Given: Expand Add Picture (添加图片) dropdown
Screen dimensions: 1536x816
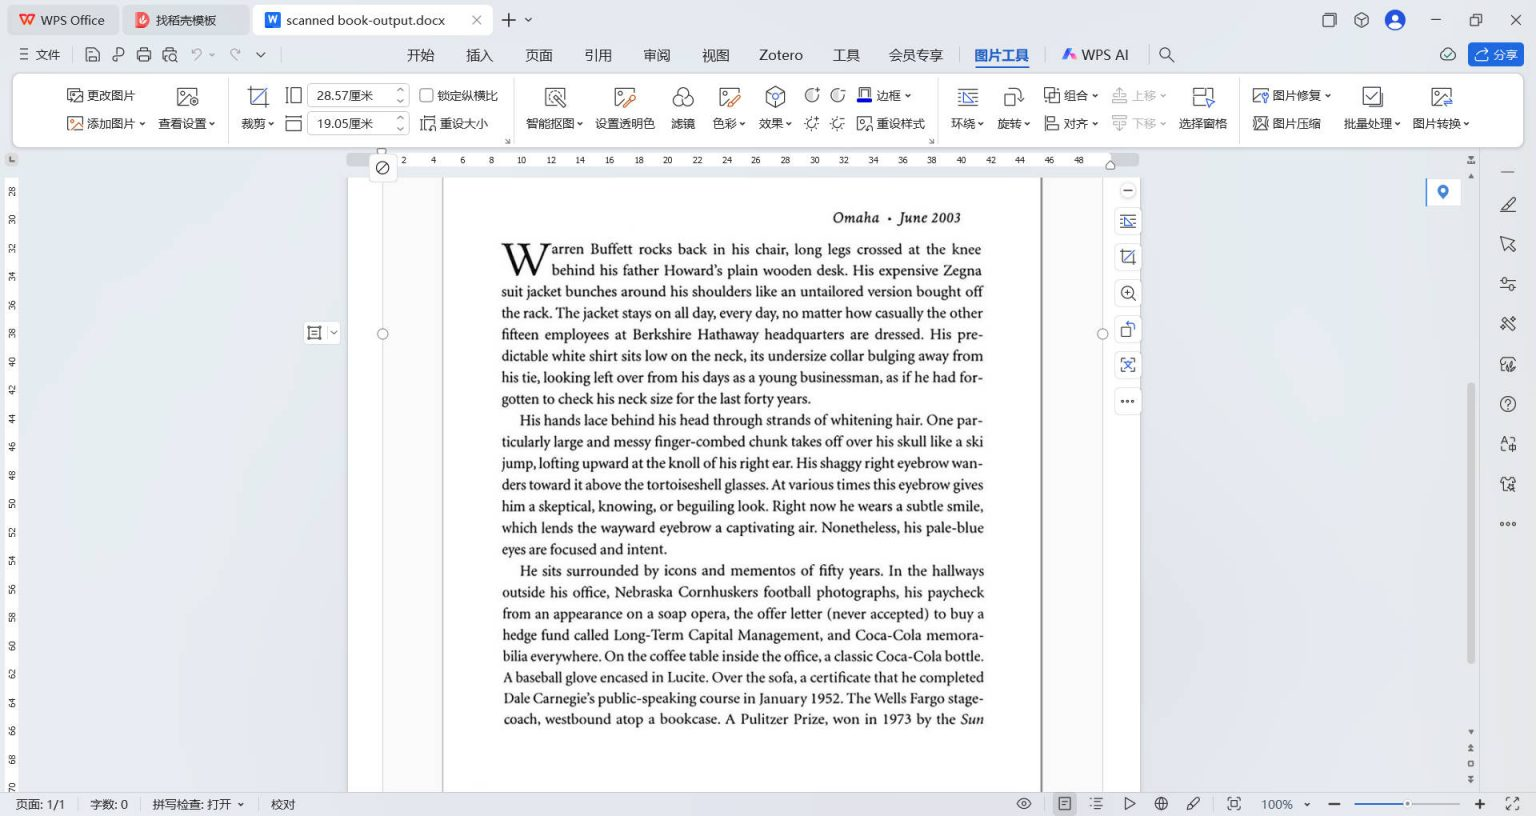Looking at the screenshot, I should tap(142, 124).
